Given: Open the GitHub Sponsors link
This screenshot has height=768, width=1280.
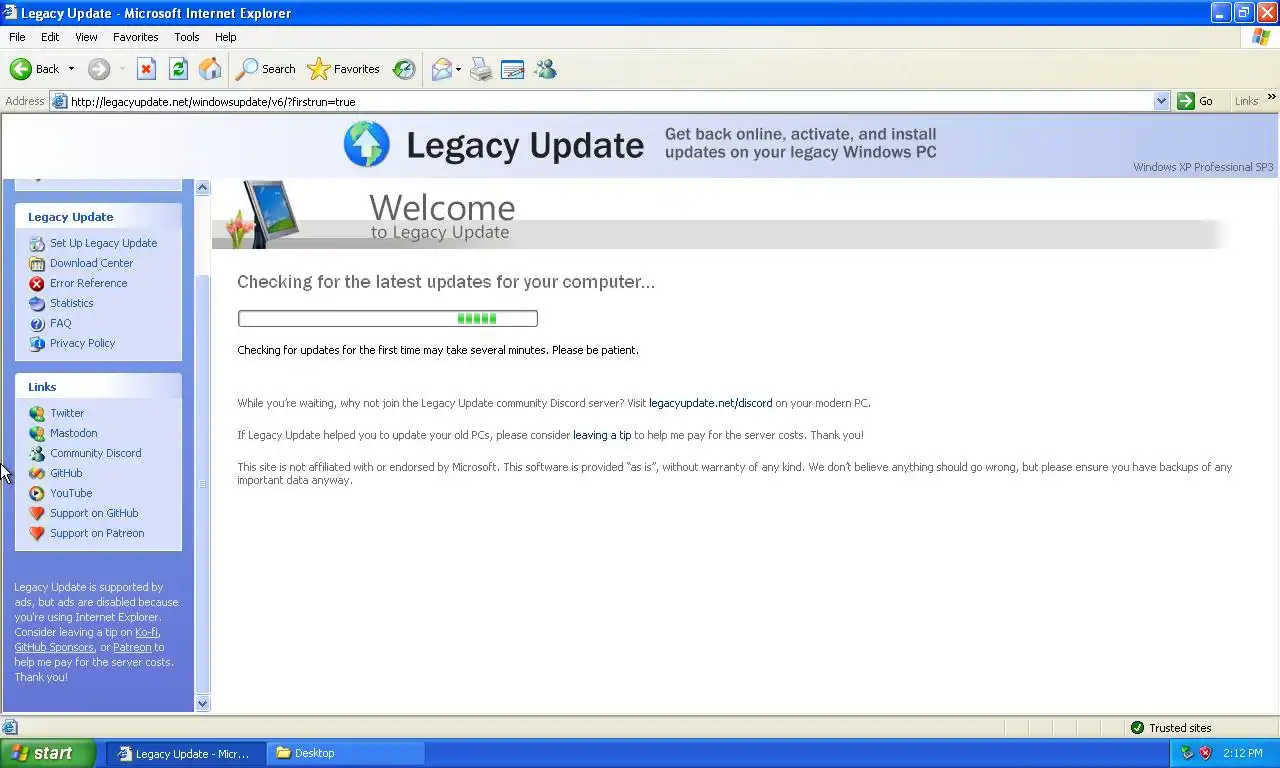Looking at the screenshot, I should click(54, 647).
